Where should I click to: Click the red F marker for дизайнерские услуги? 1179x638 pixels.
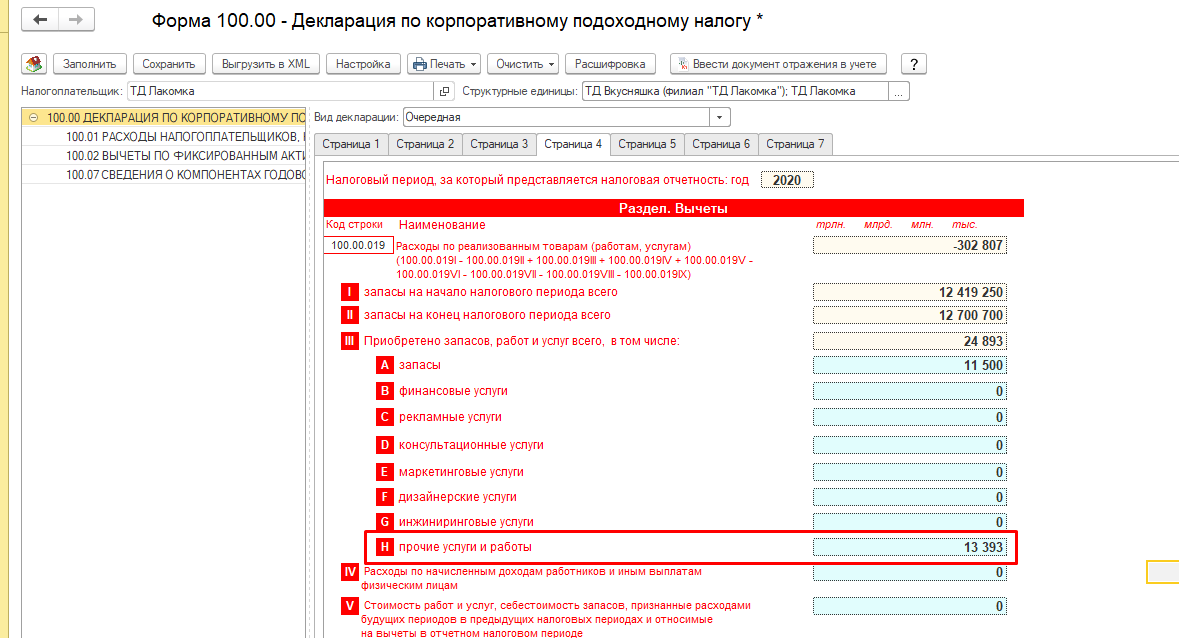pos(384,497)
